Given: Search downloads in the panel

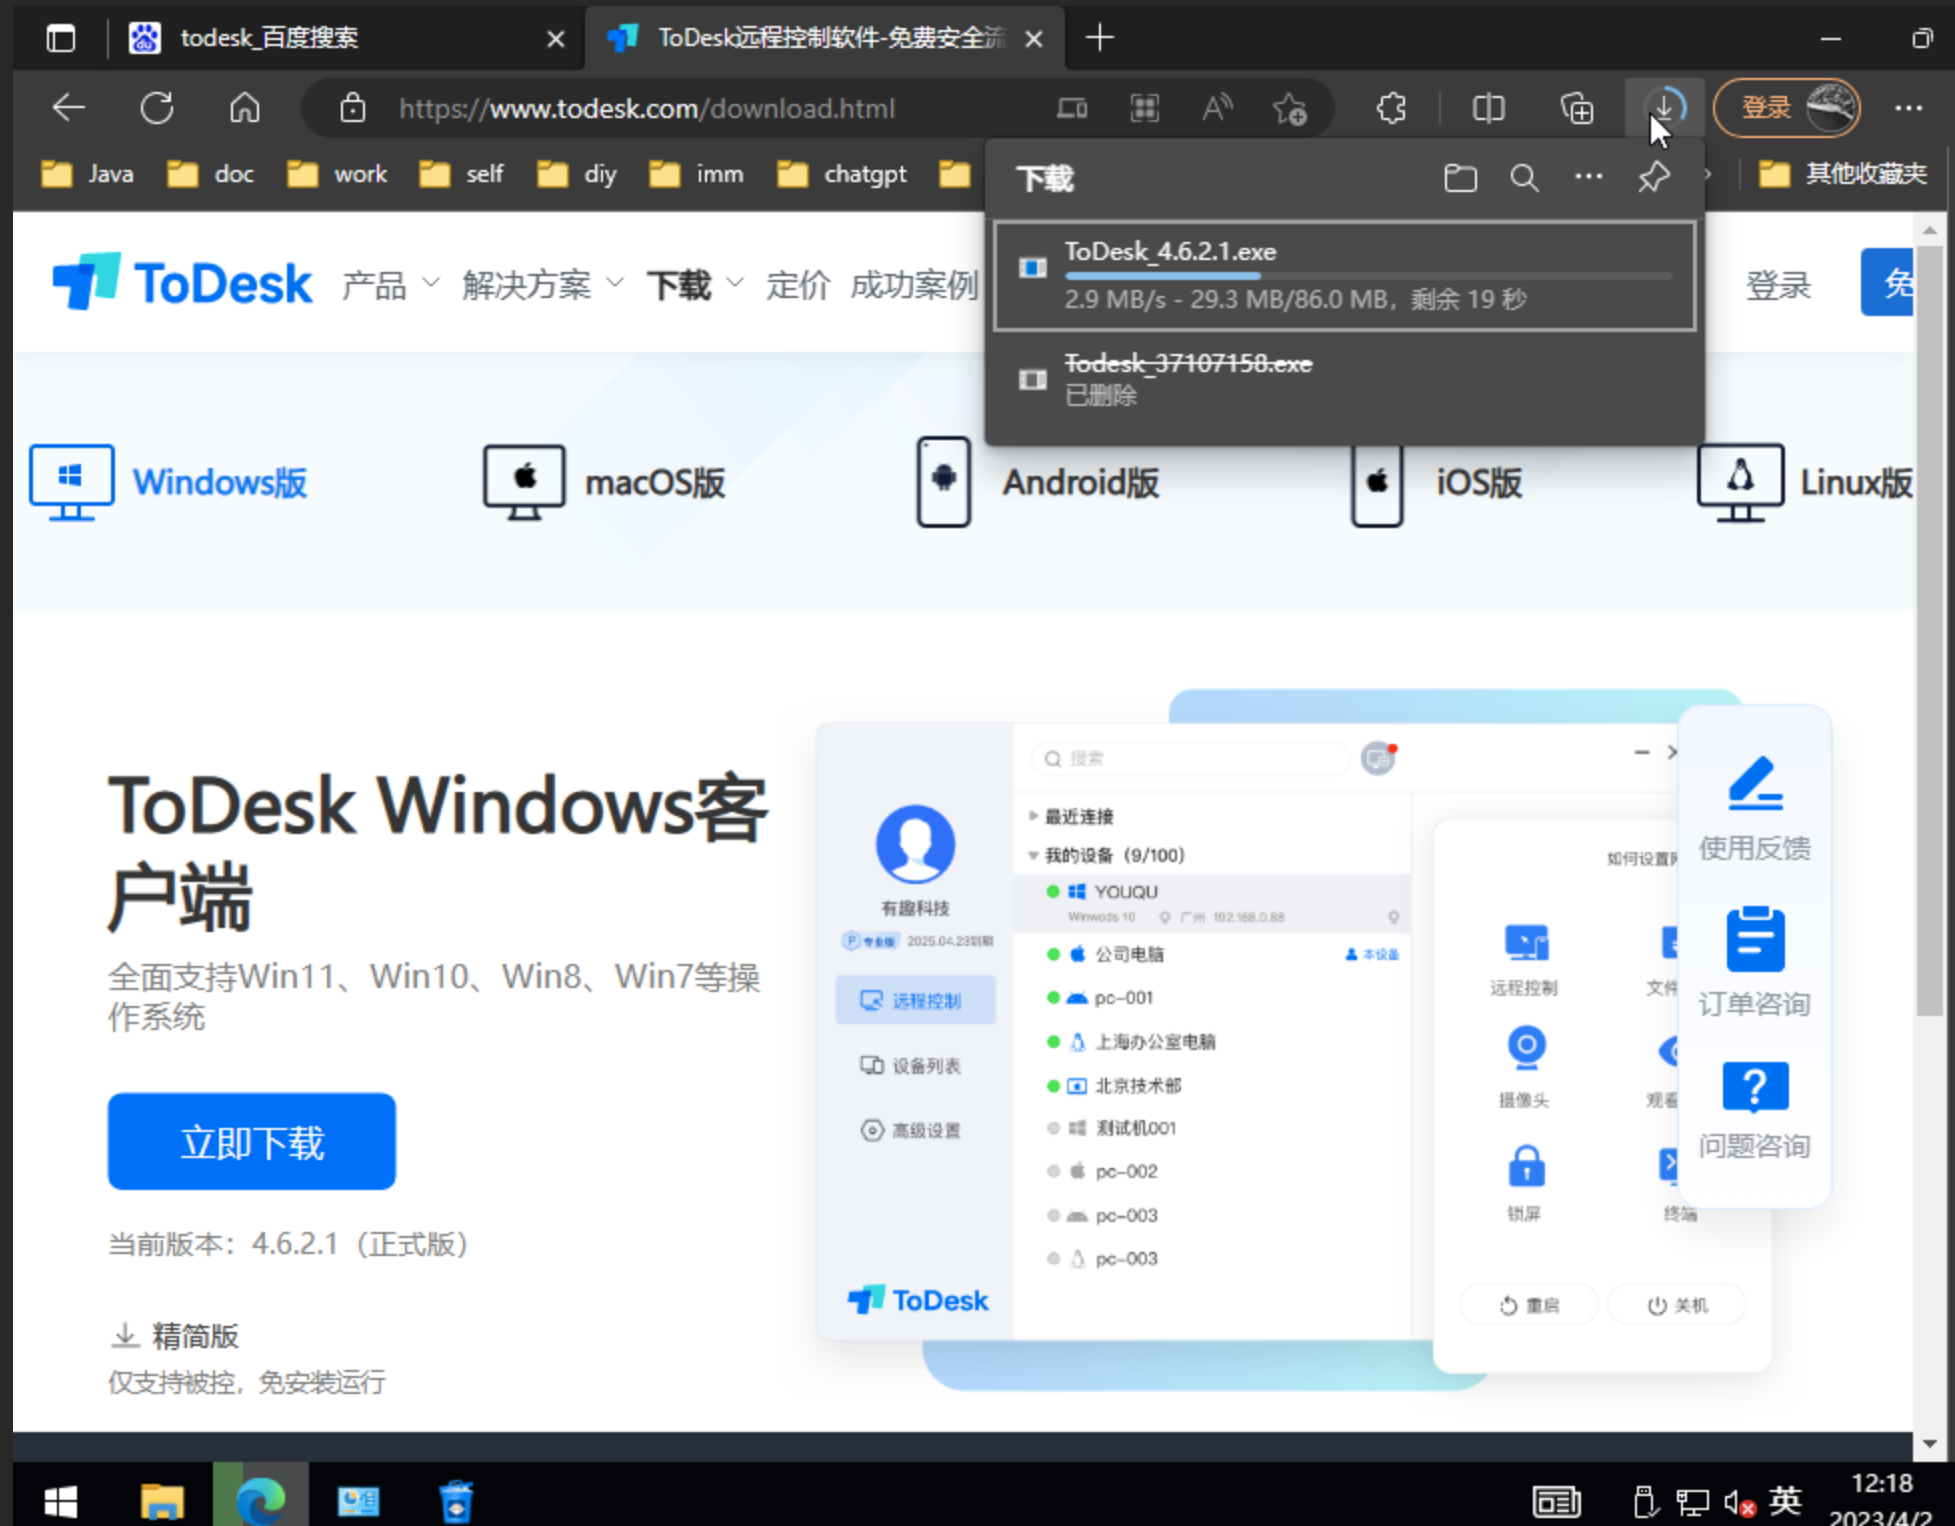Looking at the screenshot, I should 1524,178.
